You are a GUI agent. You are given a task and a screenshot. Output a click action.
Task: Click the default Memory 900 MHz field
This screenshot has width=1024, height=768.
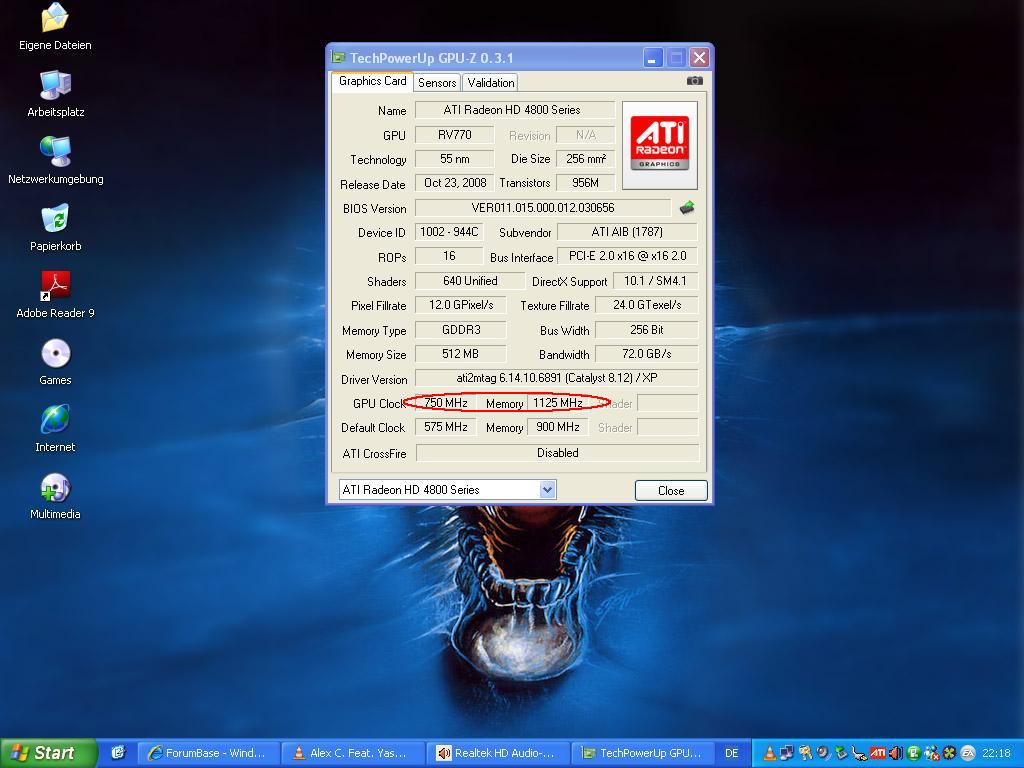pos(558,426)
